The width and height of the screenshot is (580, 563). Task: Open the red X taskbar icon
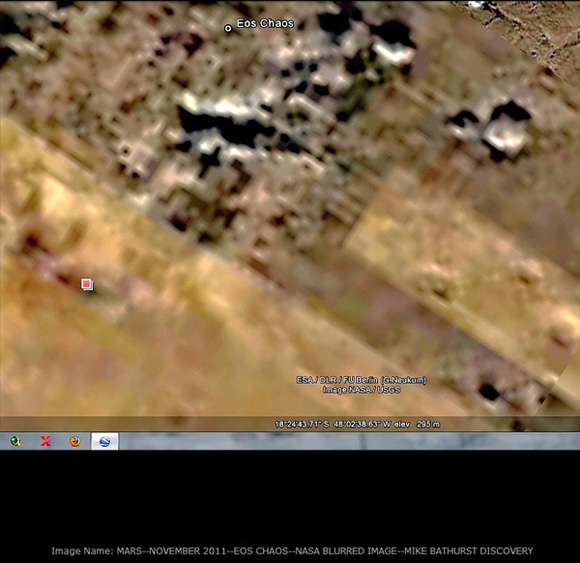click(x=45, y=441)
